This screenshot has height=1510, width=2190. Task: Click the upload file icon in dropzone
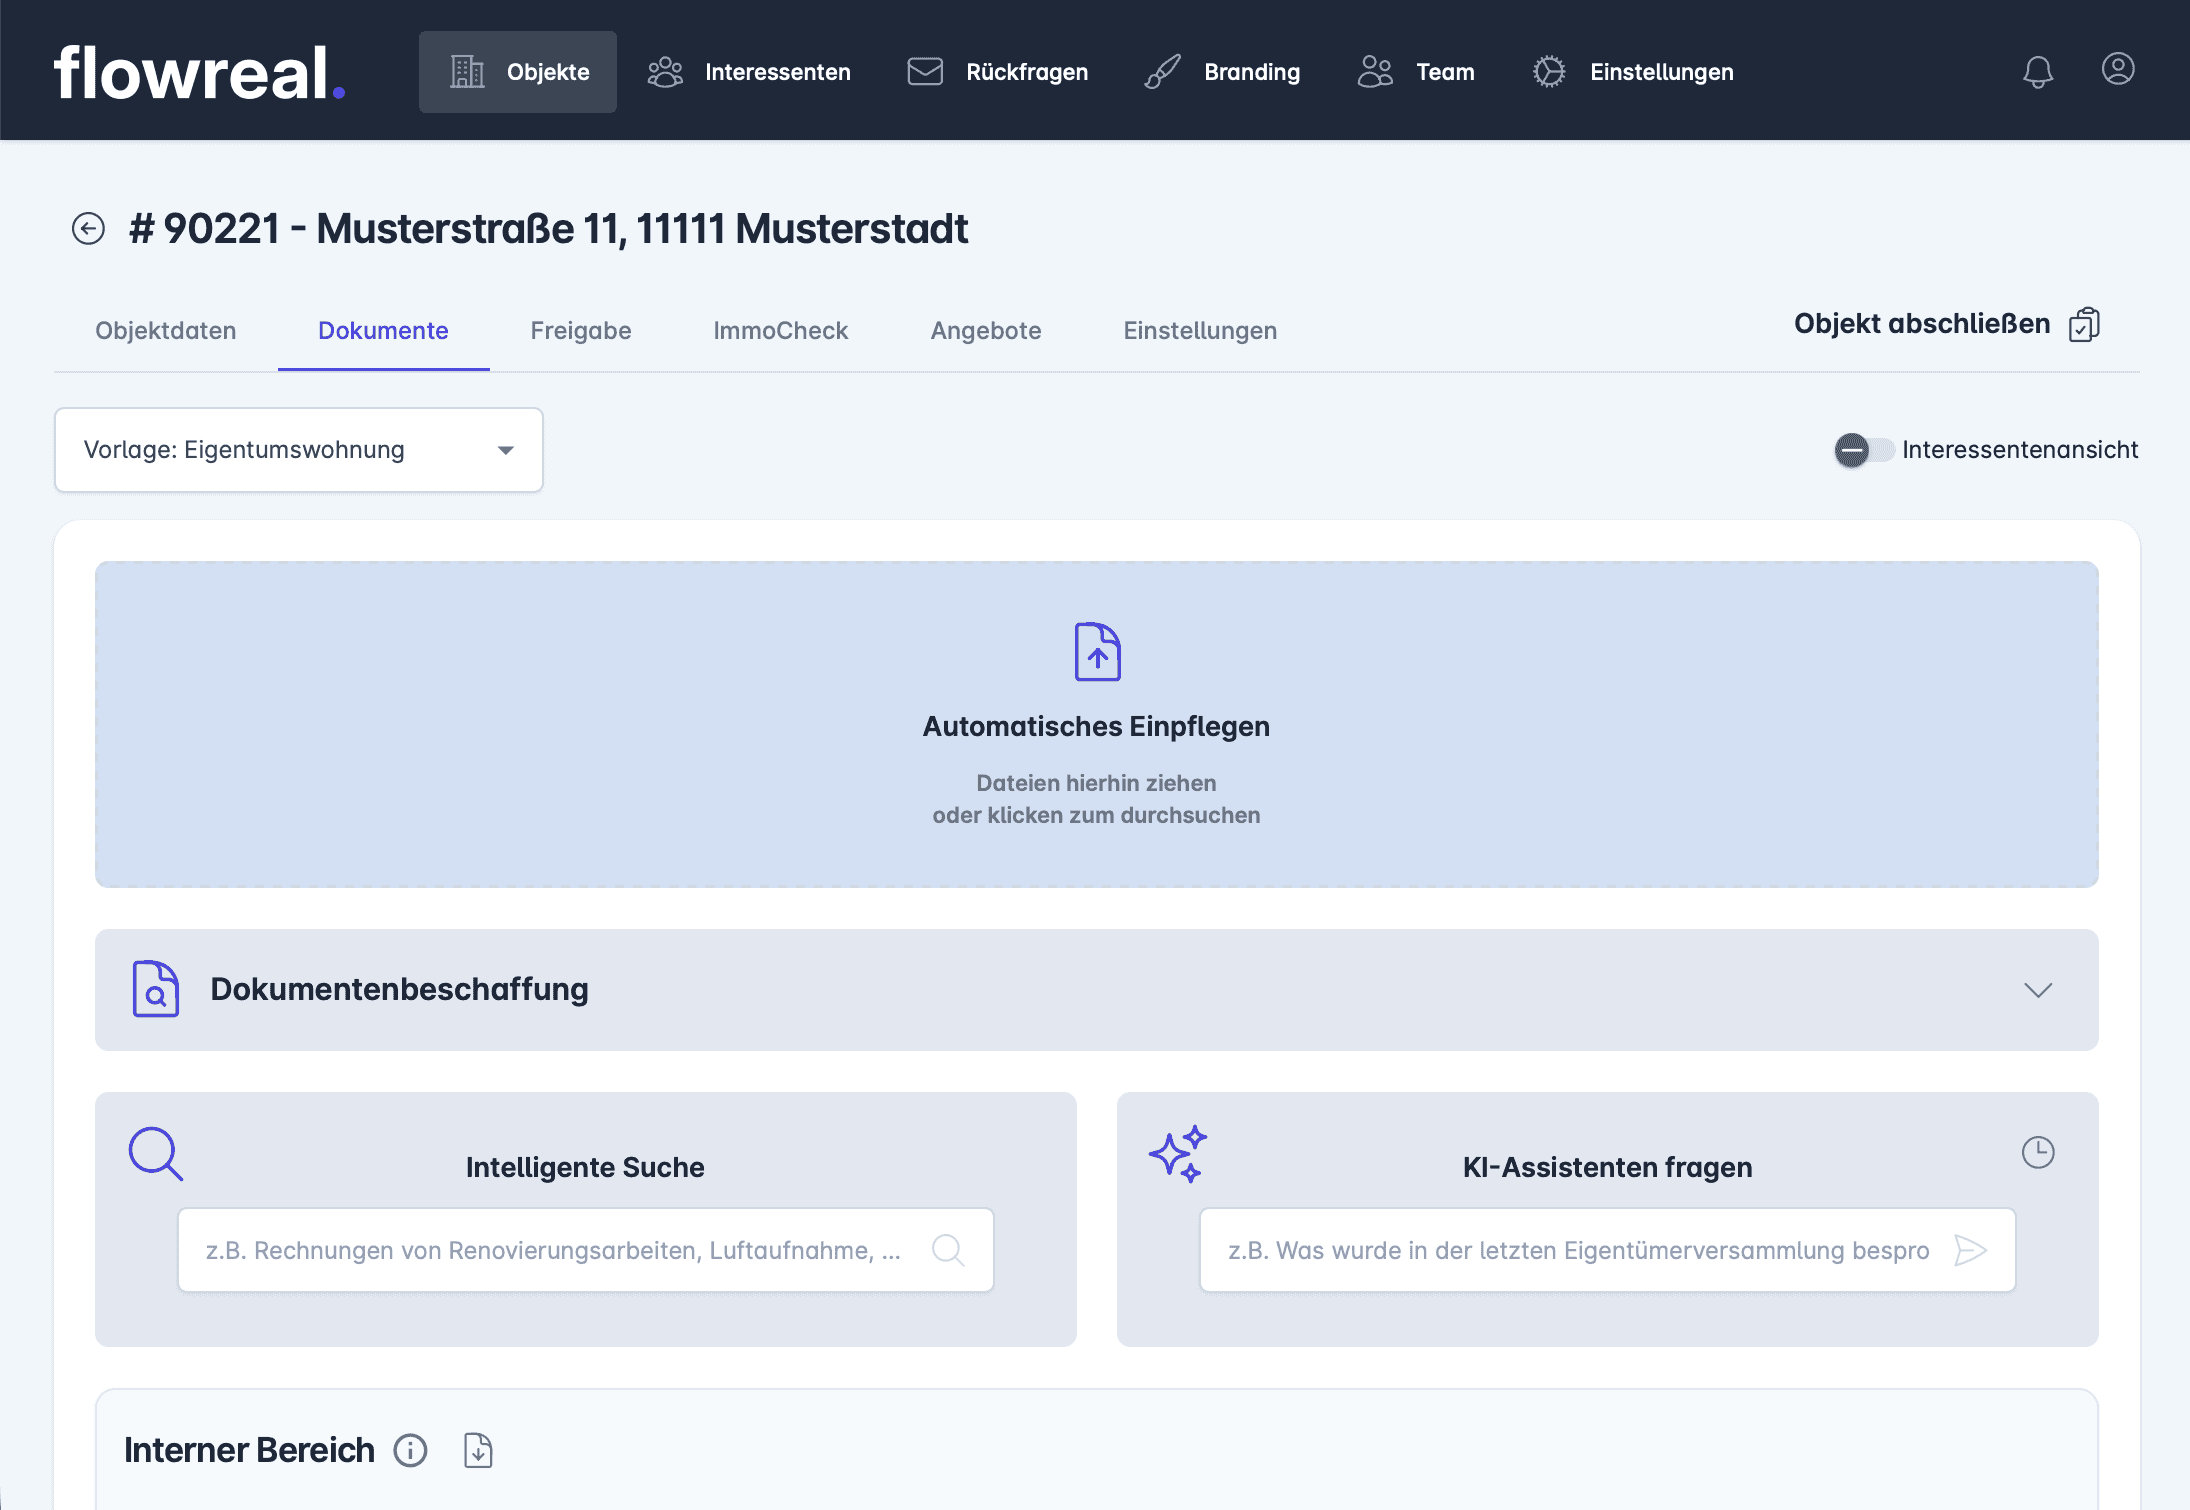pyautogui.click(x=1097, y=652)
